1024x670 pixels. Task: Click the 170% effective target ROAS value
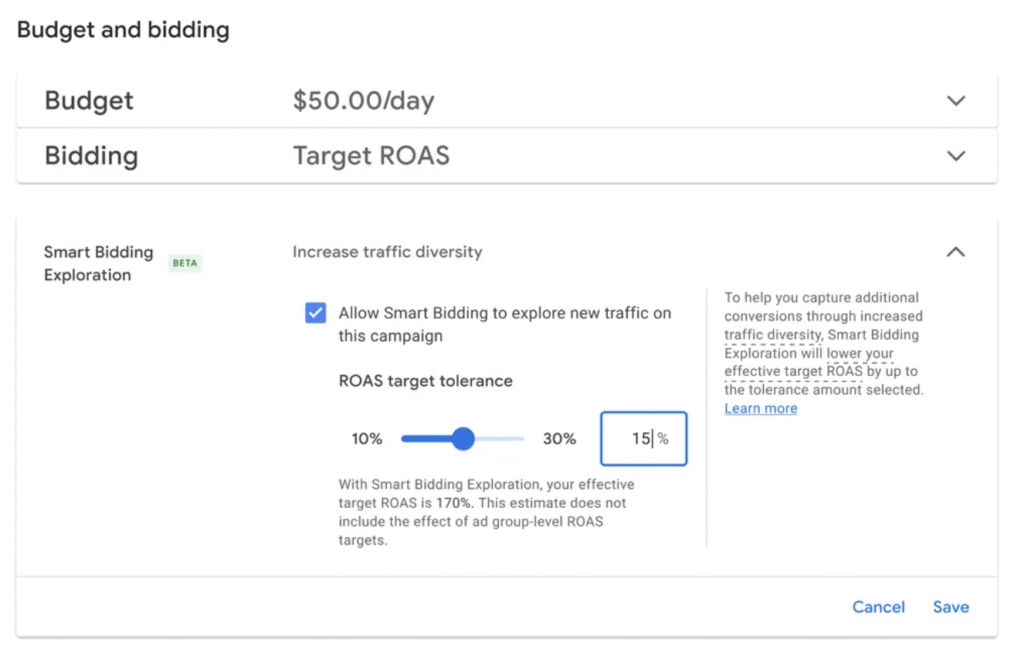tap(453, 503)
